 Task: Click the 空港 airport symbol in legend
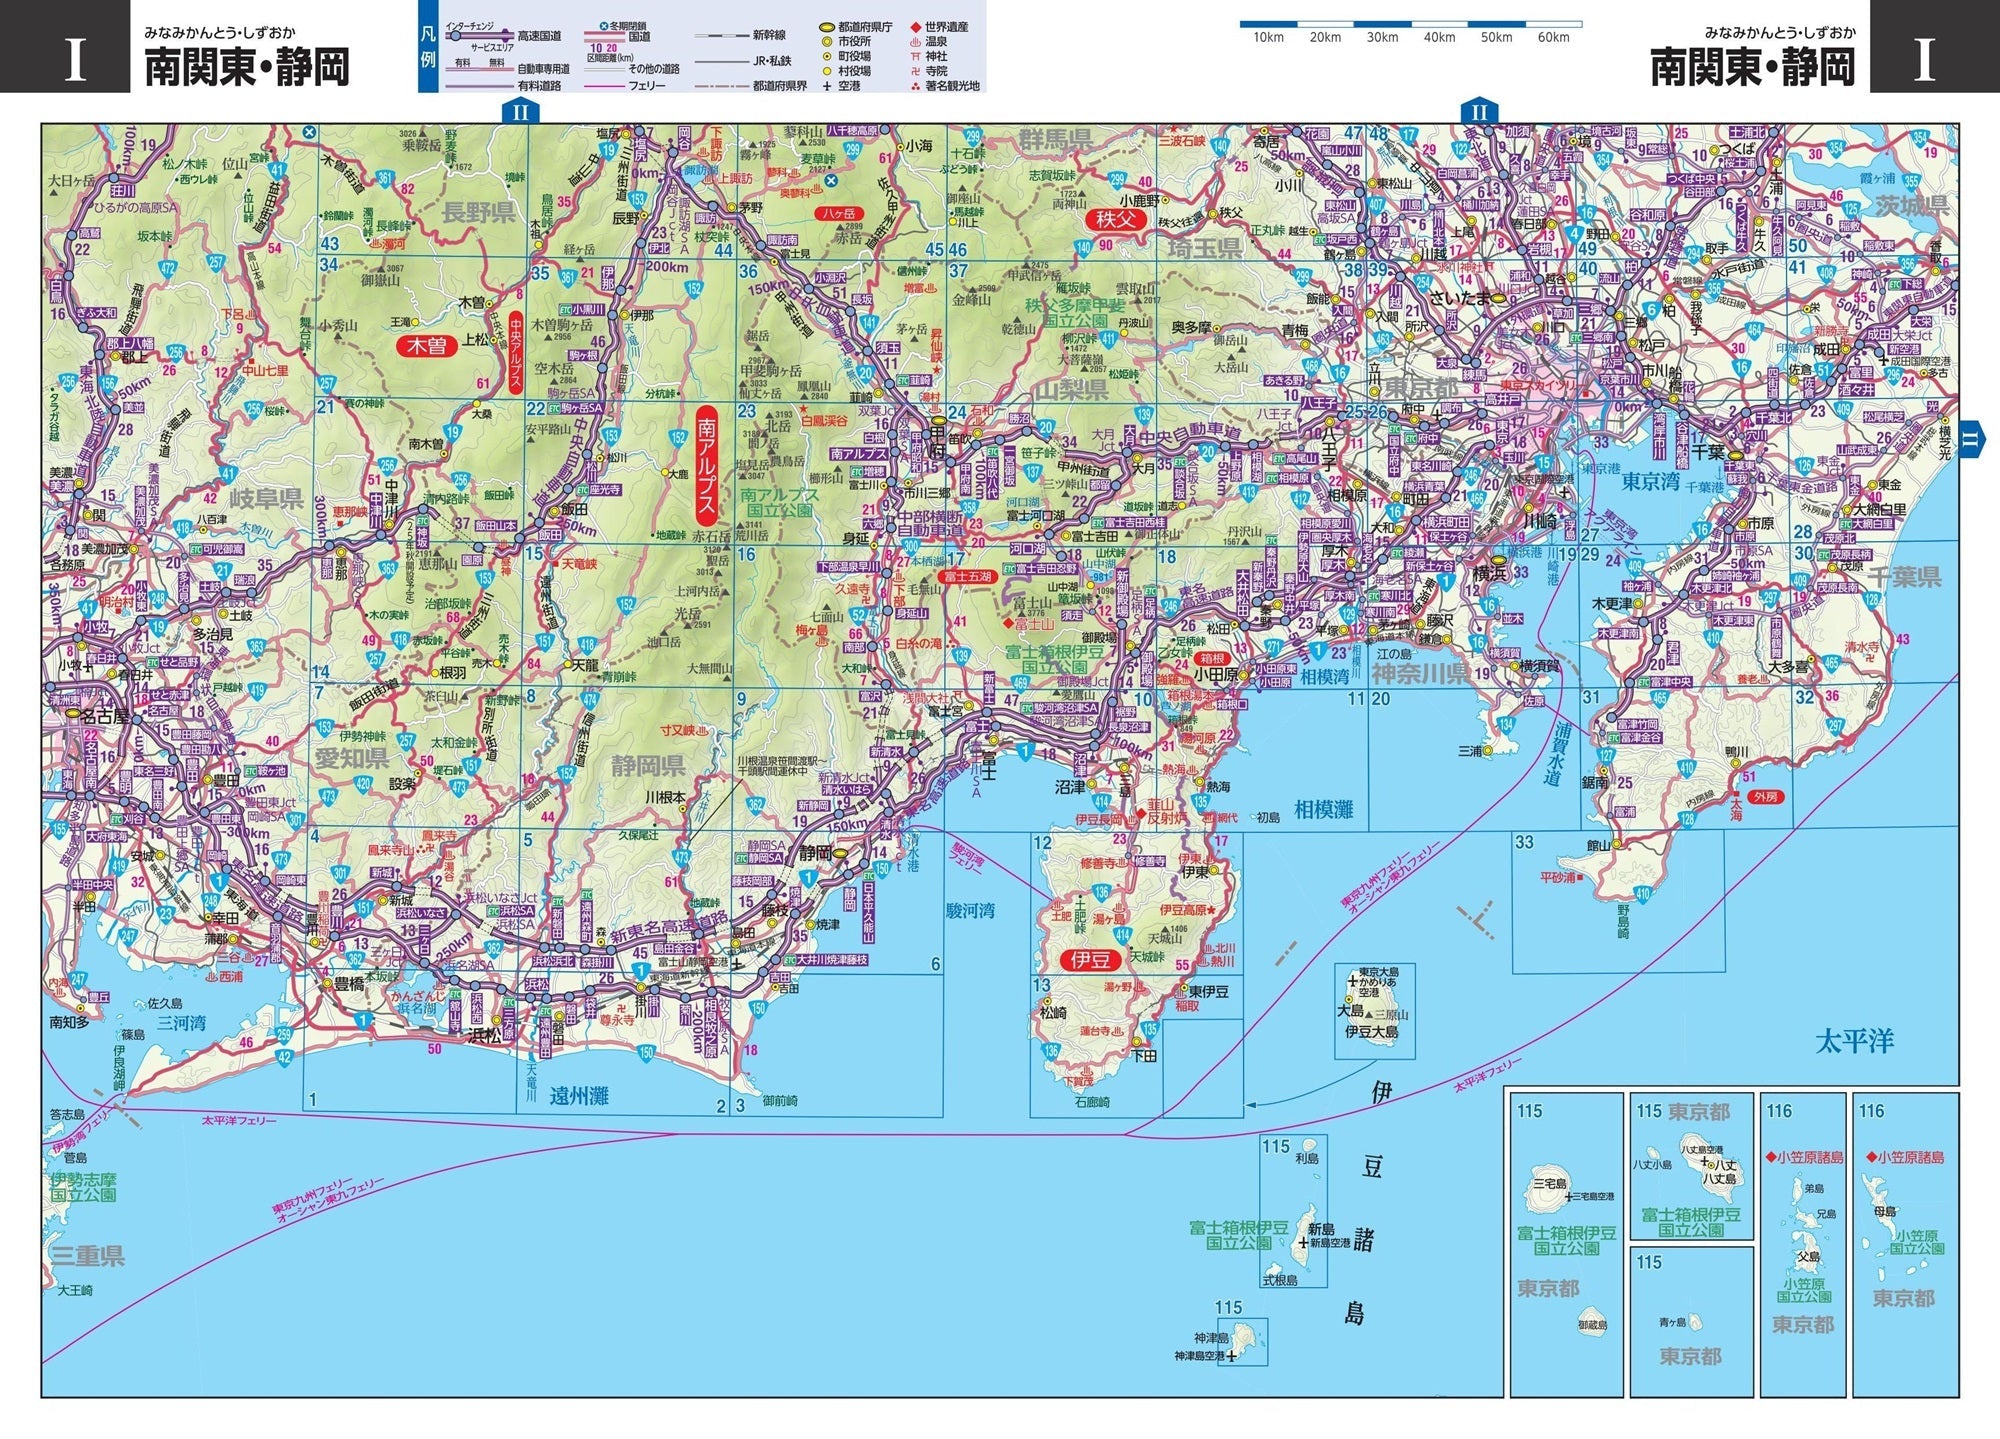[826, 88]
